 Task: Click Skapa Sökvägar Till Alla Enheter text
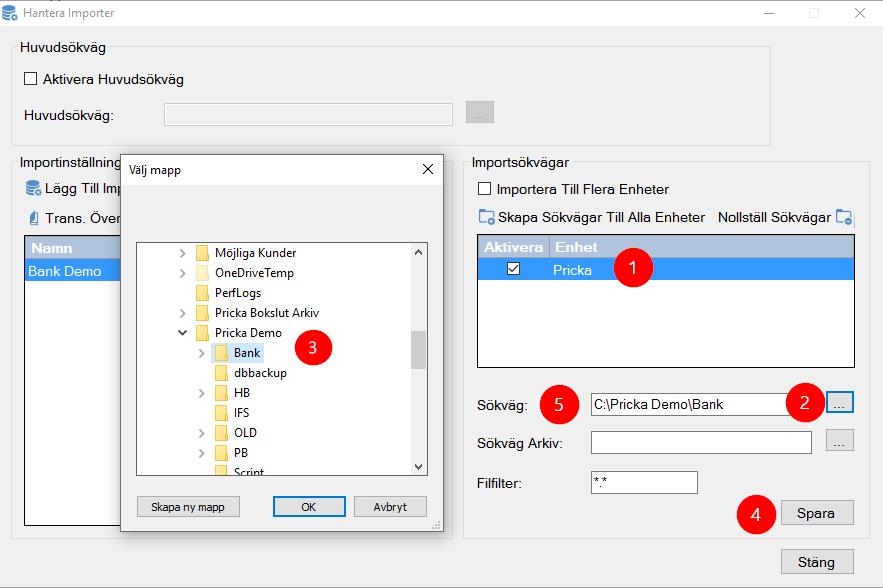click(601, 217)
